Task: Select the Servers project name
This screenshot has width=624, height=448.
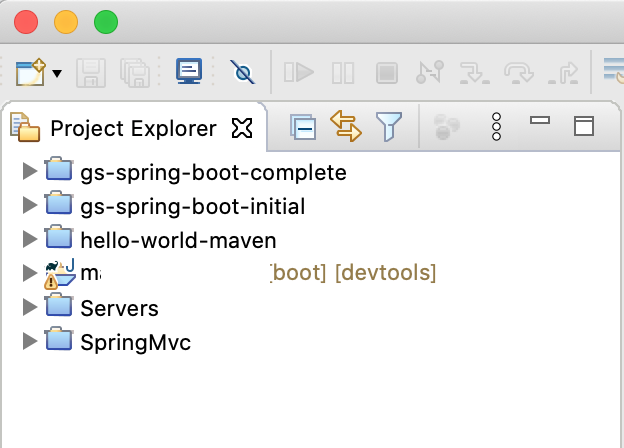Action: 119,308
